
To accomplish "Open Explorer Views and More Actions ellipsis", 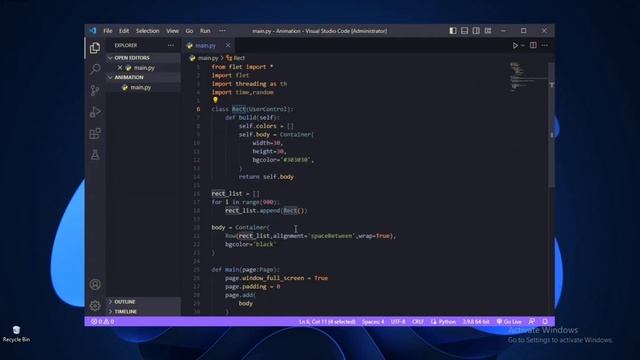I will click(x=171, y=45).
